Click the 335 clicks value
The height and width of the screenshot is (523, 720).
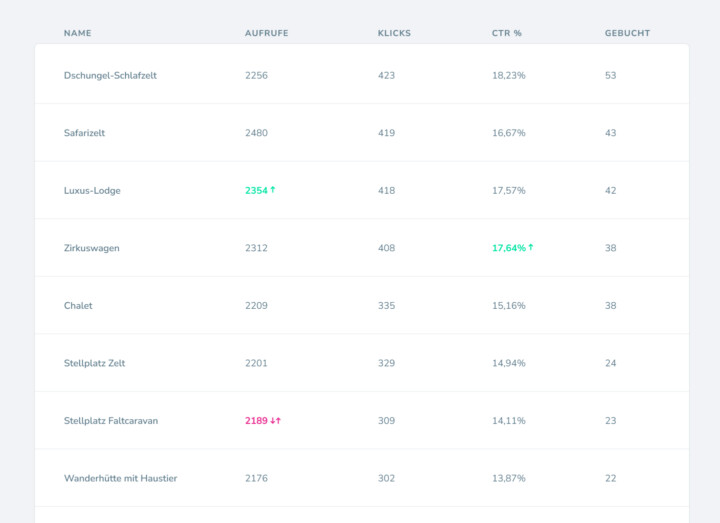(386, 306)
